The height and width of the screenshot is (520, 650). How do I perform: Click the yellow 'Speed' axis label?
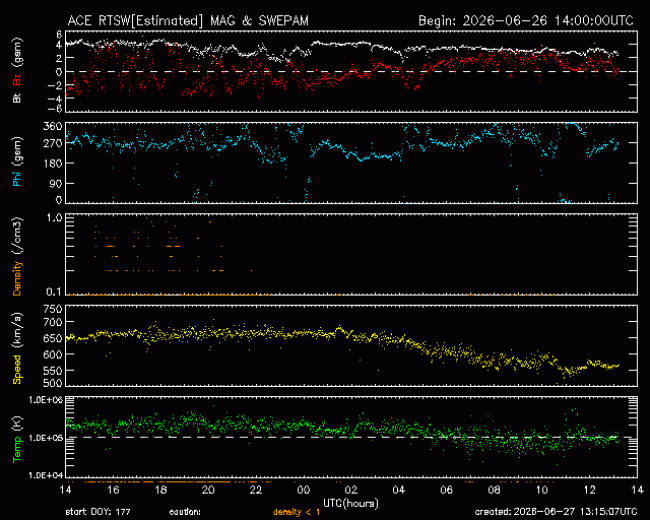(17, 369)
